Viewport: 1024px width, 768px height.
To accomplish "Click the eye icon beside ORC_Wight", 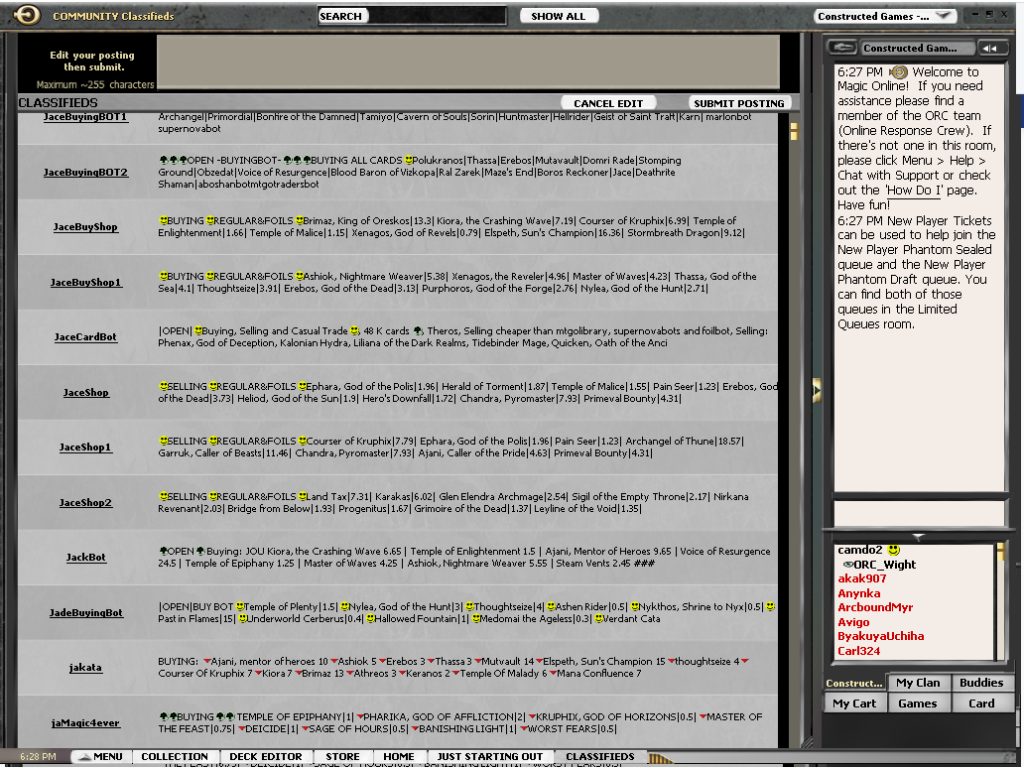I will (848, 564).
